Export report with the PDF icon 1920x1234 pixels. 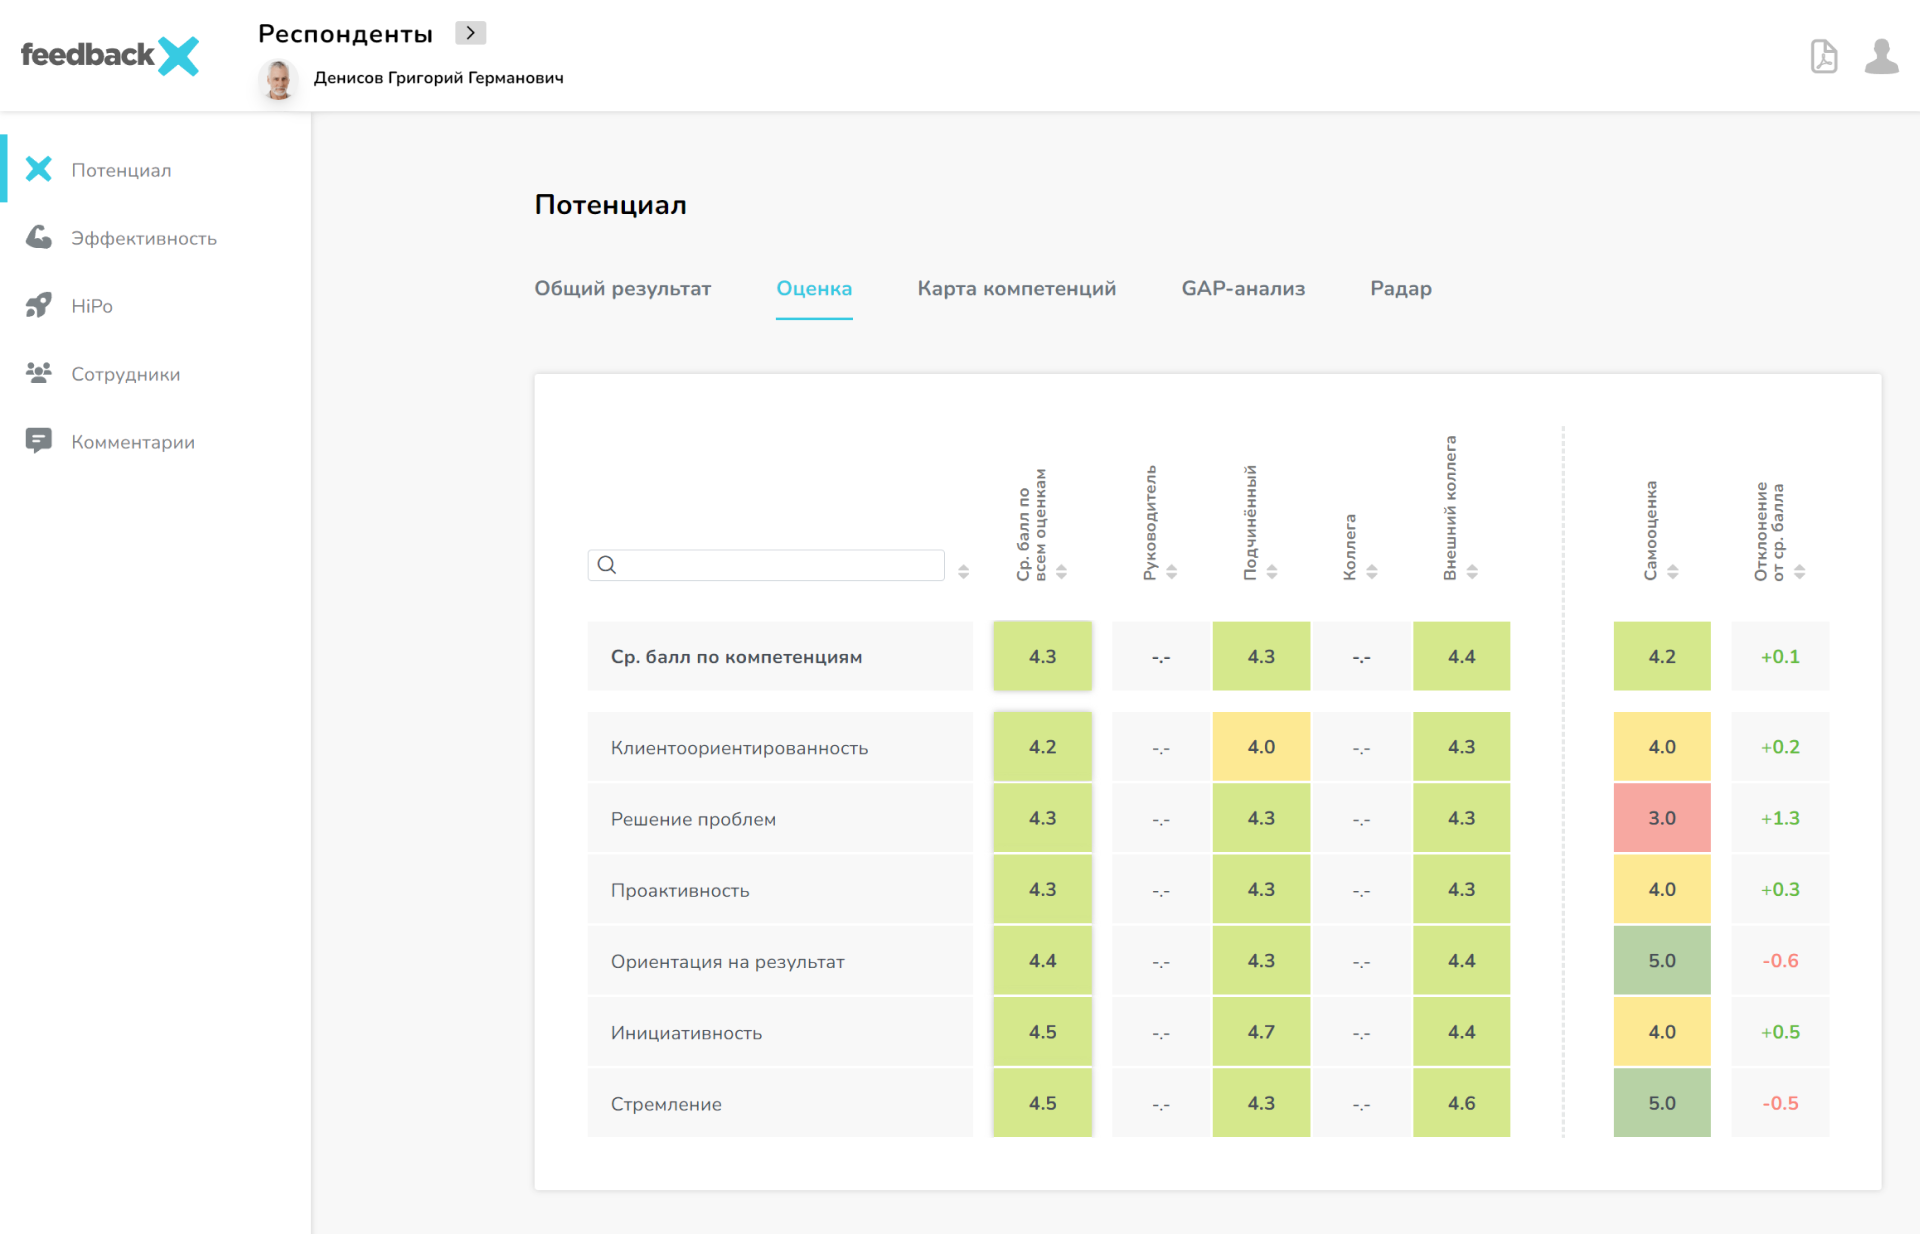point(1824,57)
